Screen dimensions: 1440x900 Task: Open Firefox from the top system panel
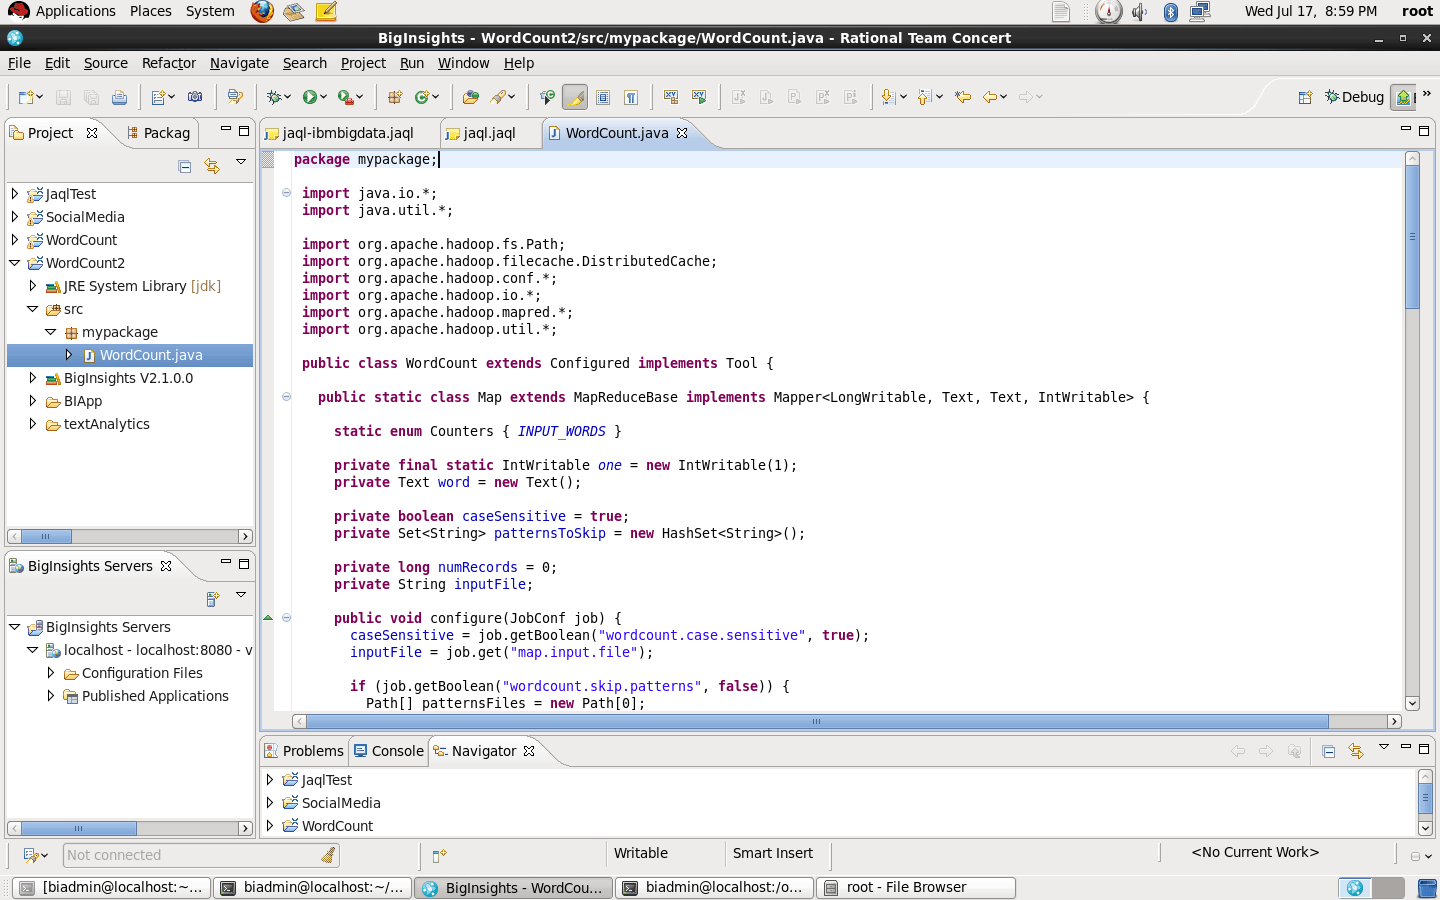pyautogui.click(x=262, y=11)
